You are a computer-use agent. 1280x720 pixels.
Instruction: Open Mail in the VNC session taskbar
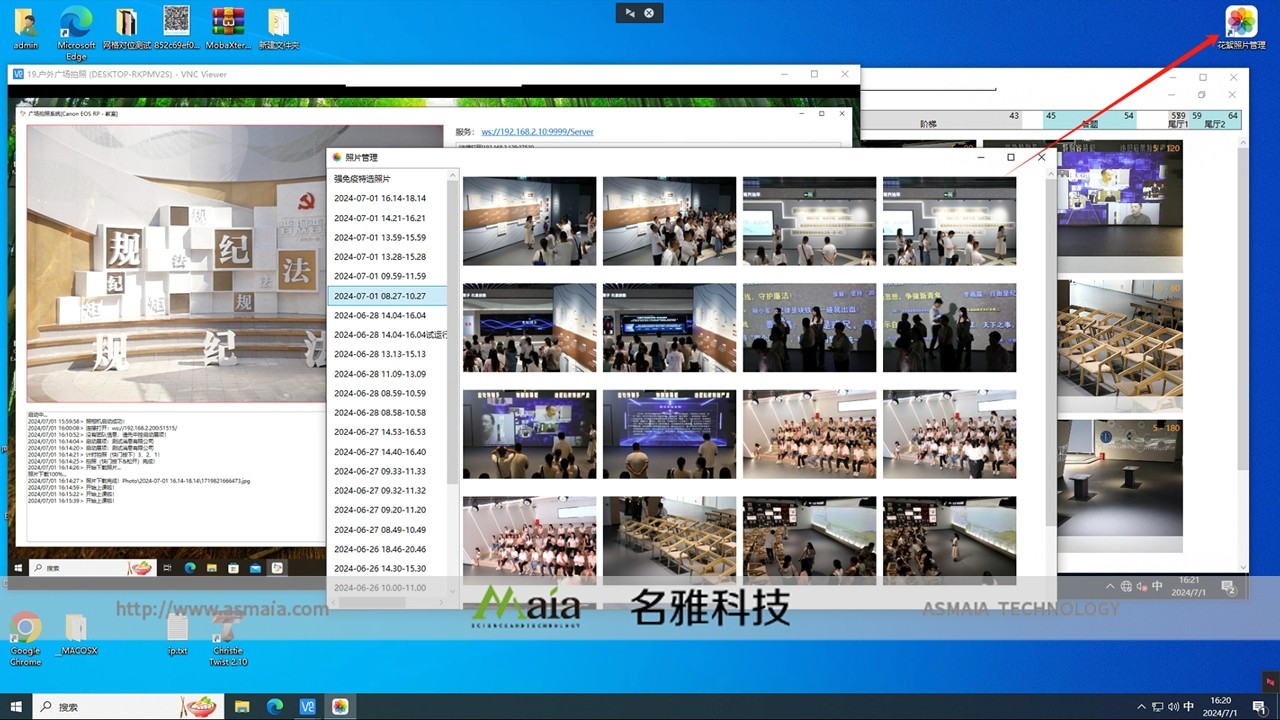(x=255, y=568)
